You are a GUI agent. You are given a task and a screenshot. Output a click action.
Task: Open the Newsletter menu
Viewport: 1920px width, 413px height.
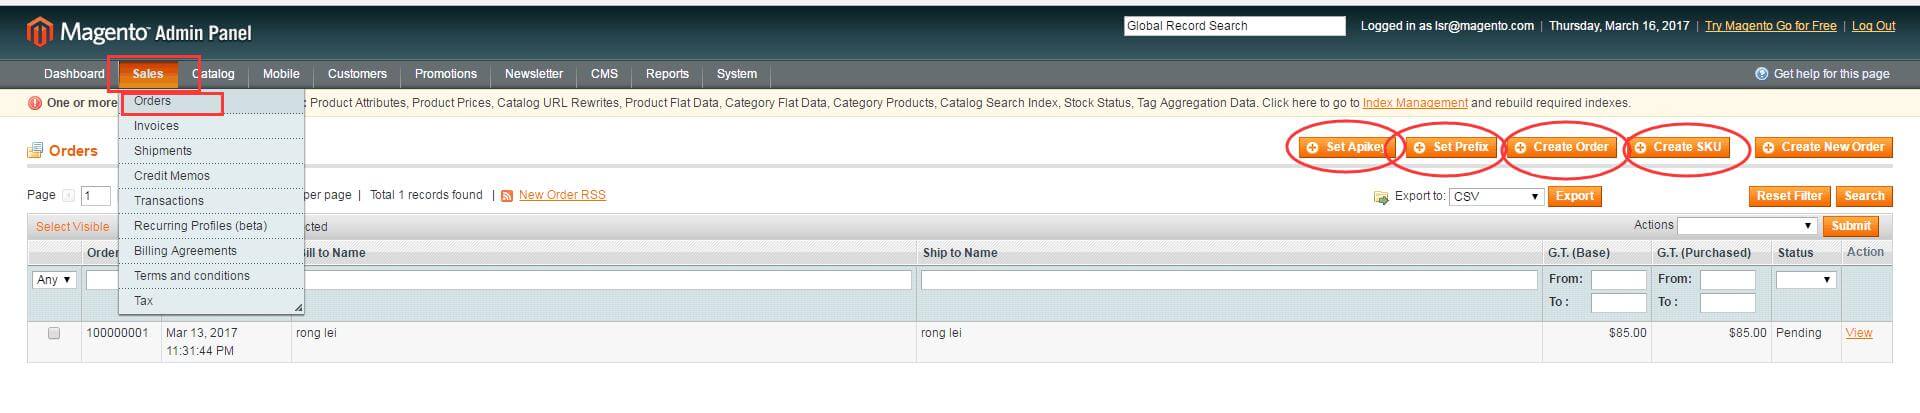click(534, 74)
